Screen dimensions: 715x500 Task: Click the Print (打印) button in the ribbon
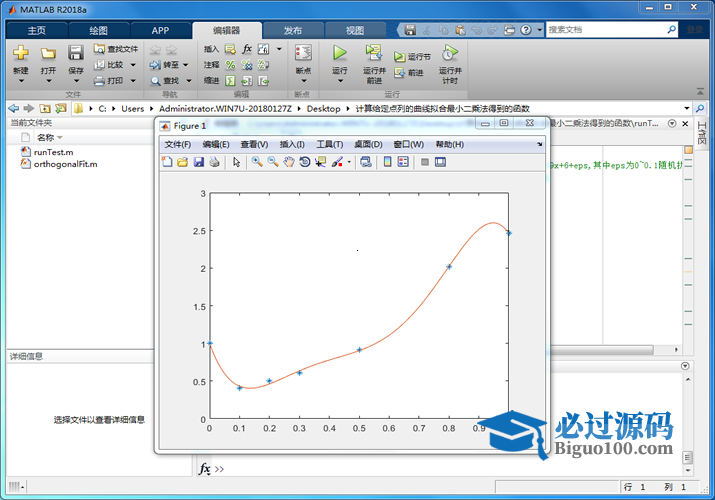click(x=109, y=81)
